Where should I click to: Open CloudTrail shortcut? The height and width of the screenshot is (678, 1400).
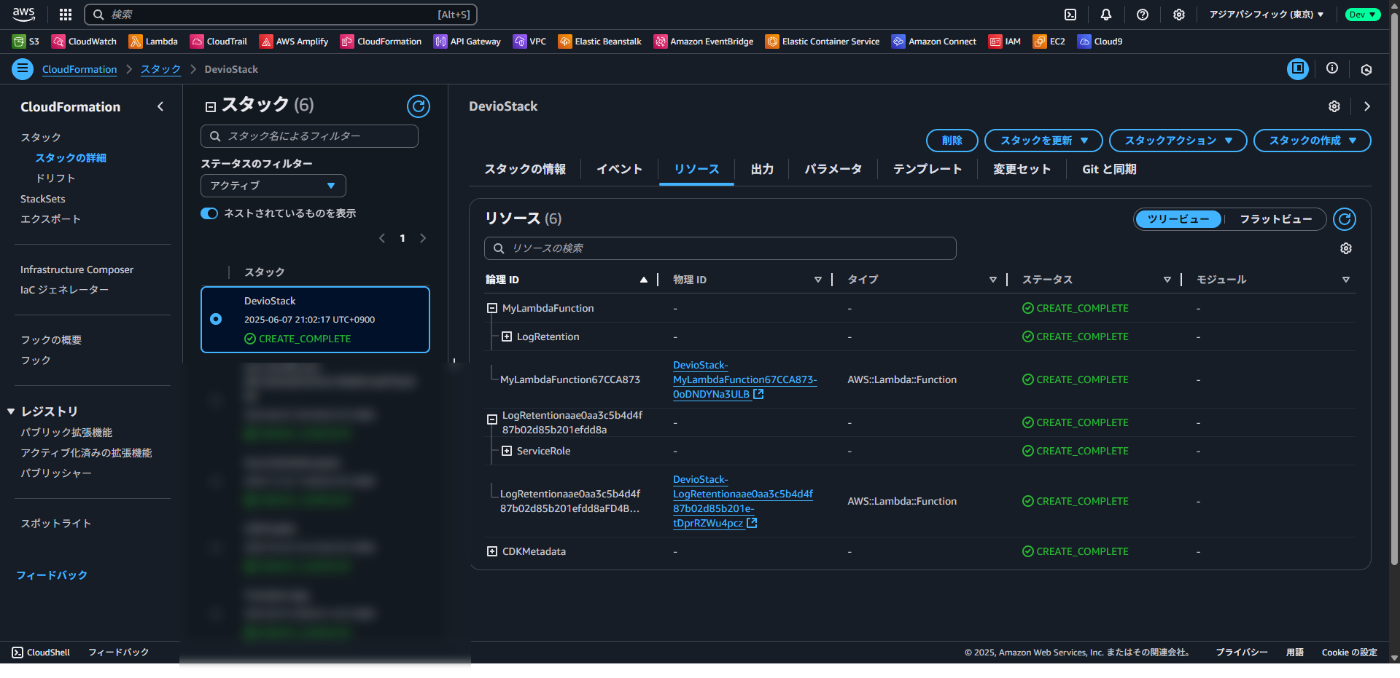pos(219,41)
